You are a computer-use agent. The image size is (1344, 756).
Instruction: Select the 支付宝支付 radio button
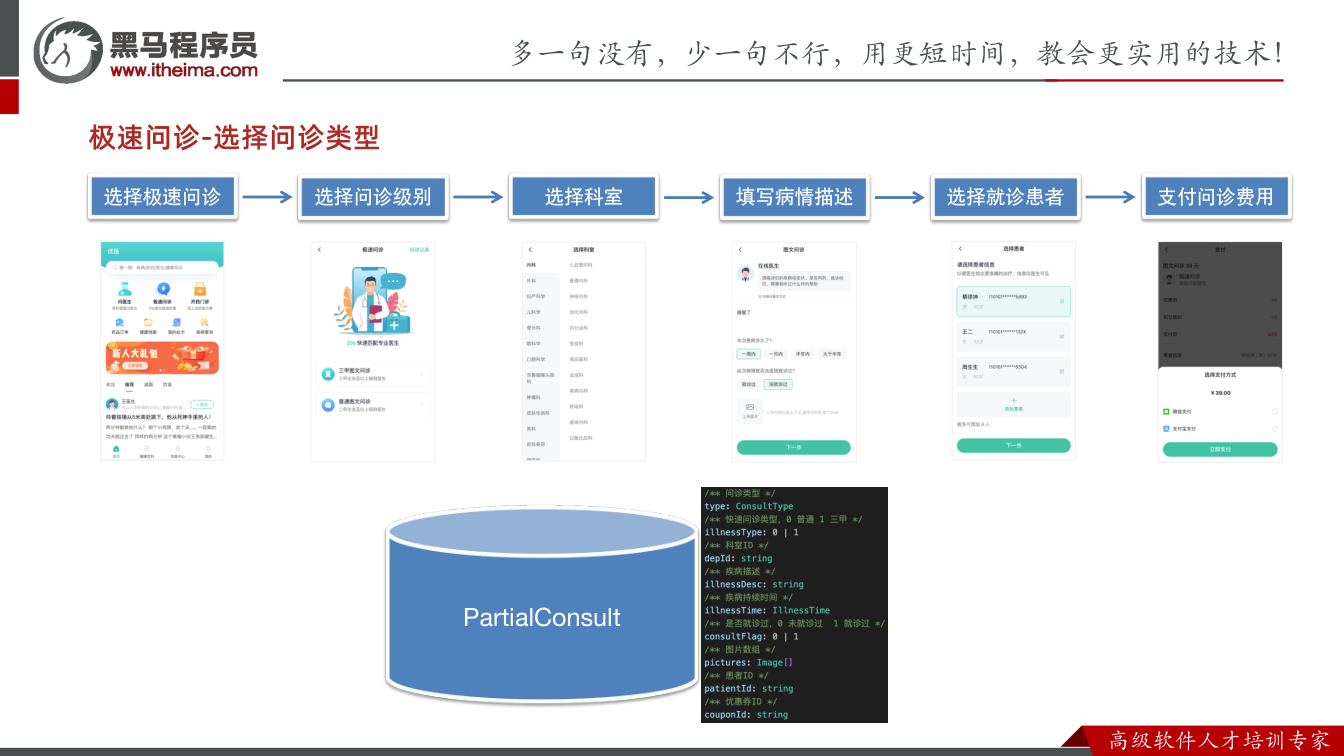coord(1274,429)
